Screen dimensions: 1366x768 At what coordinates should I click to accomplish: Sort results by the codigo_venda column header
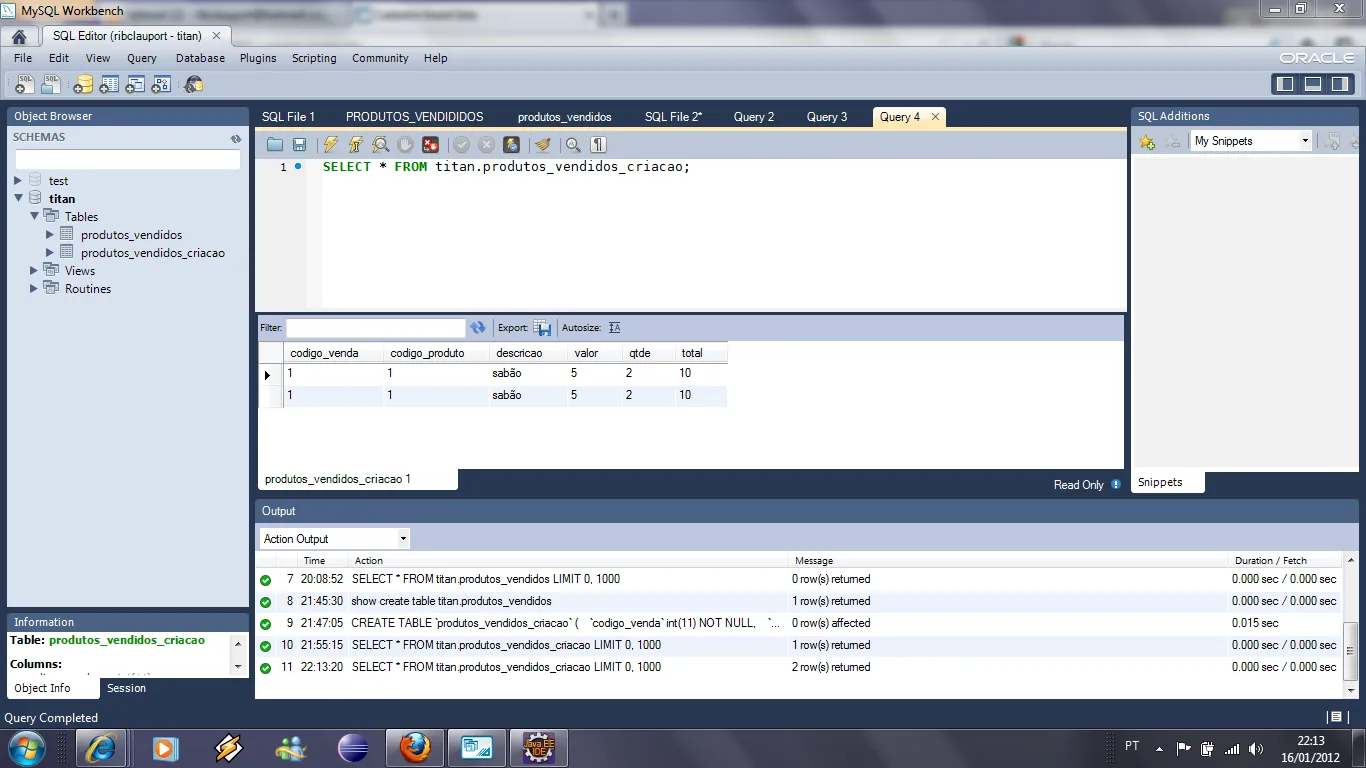click(x=335, y=353)
